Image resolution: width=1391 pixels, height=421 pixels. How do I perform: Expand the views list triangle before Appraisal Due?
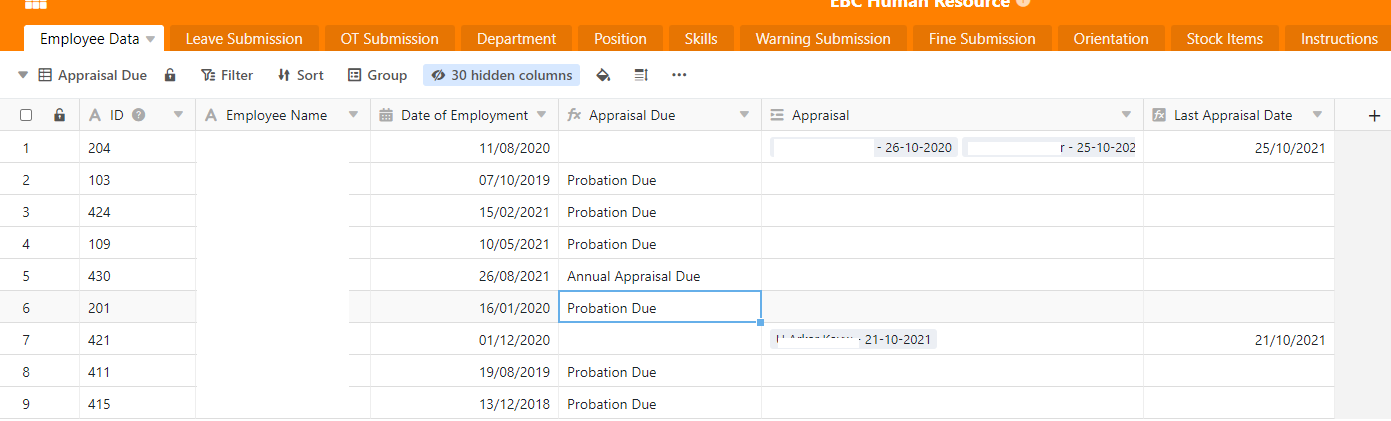pyautogui.click(x=23, y=75)
